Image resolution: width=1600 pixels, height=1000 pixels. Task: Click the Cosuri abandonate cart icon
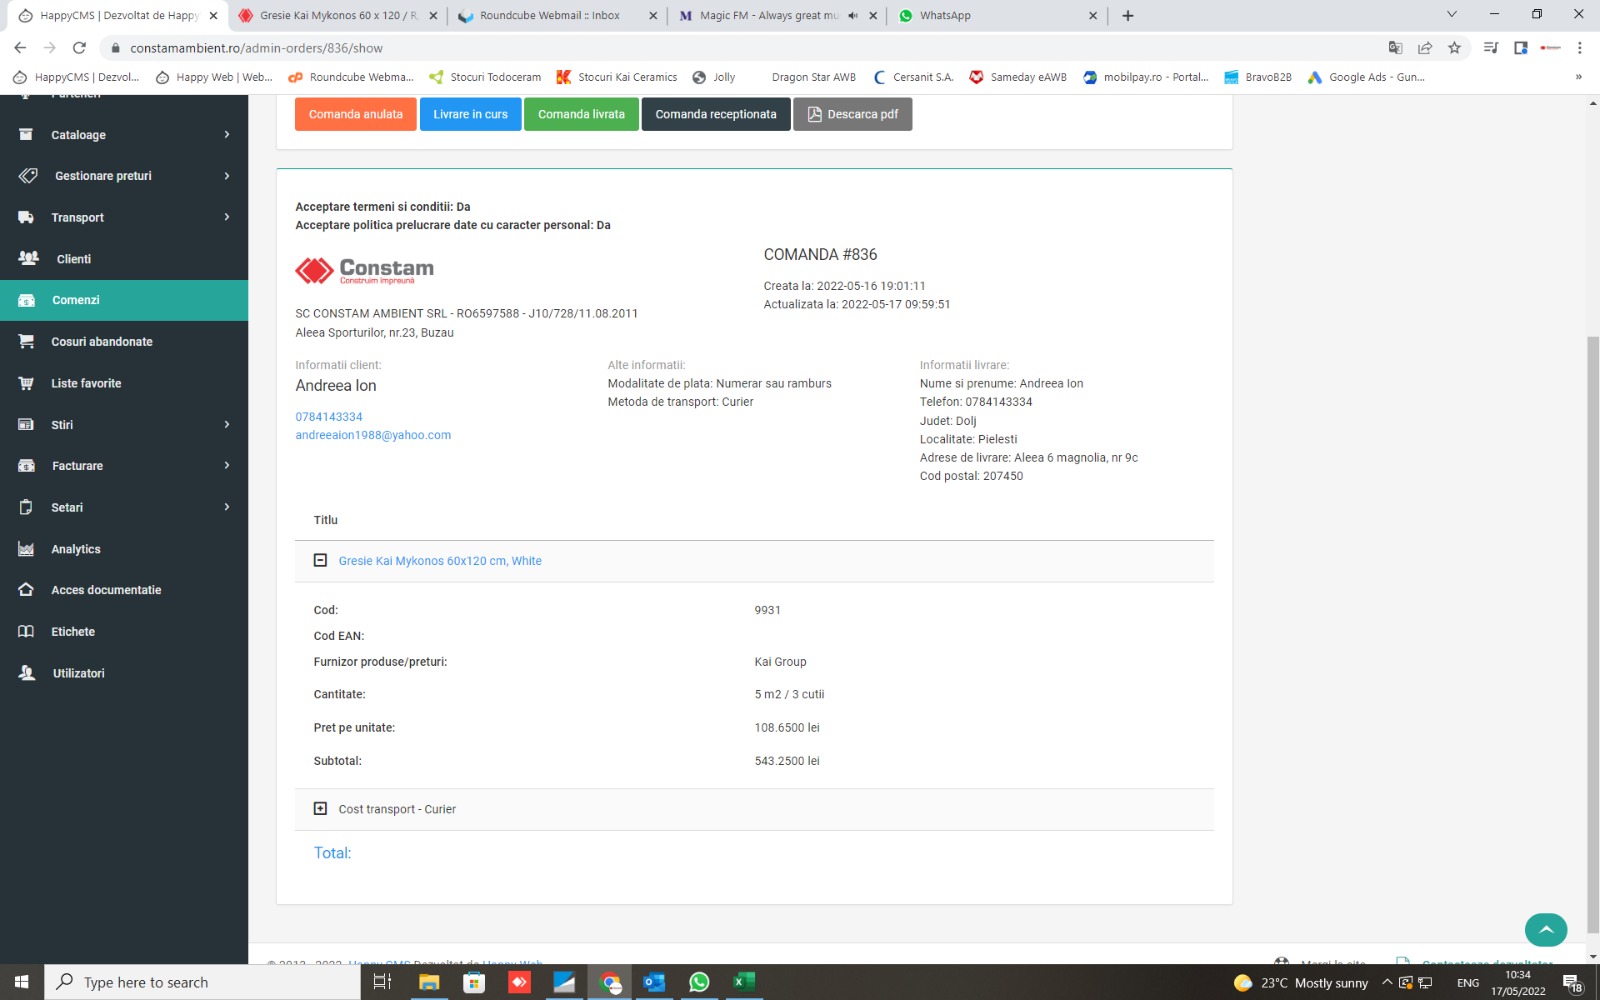pos(26,341)
